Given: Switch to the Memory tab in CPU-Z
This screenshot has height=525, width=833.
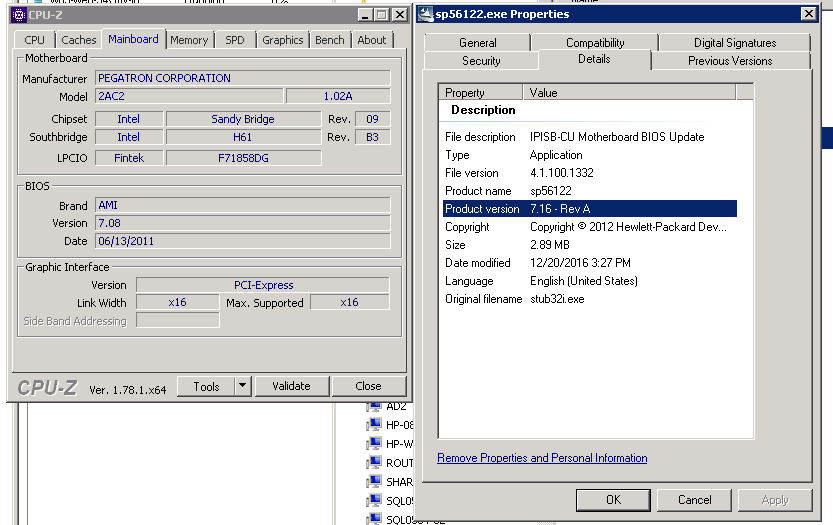Looking at the screenshot, I should [x=189, y=40].
